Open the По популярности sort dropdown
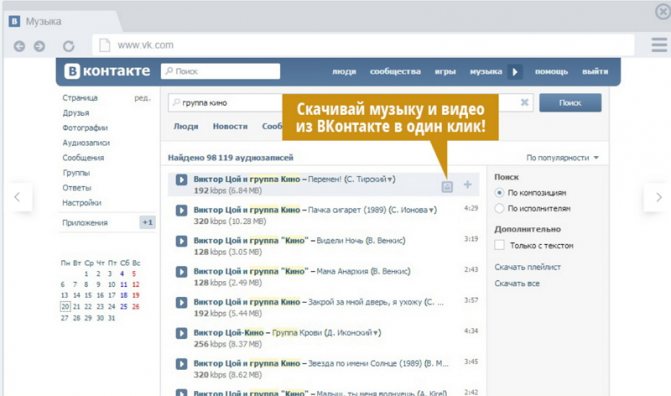671x396 pixels. 562,158
